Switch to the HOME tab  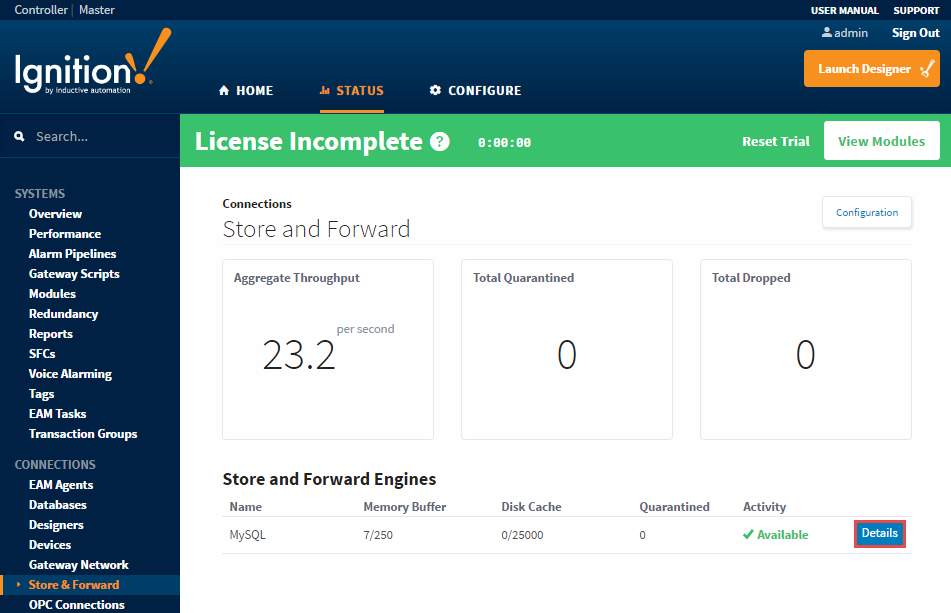(x=252, y=90)
